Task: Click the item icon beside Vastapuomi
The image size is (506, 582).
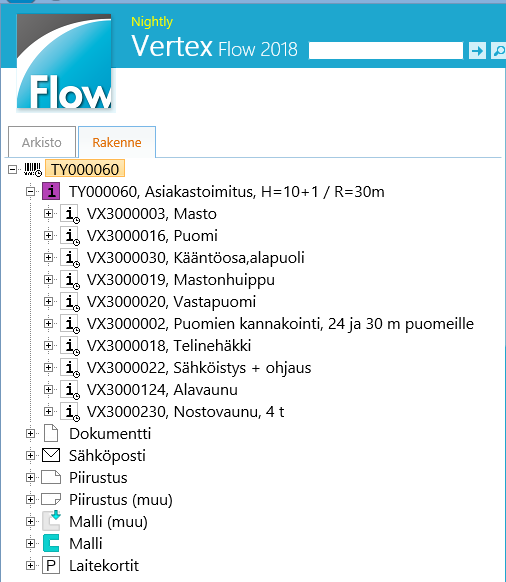Action: [x=69, y=302]
